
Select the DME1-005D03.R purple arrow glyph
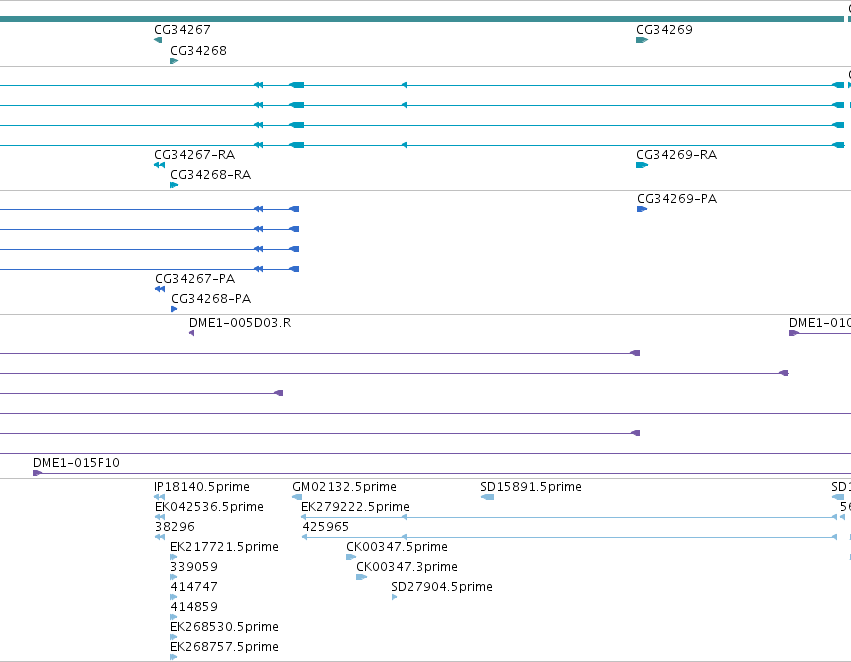coord(192,333)
